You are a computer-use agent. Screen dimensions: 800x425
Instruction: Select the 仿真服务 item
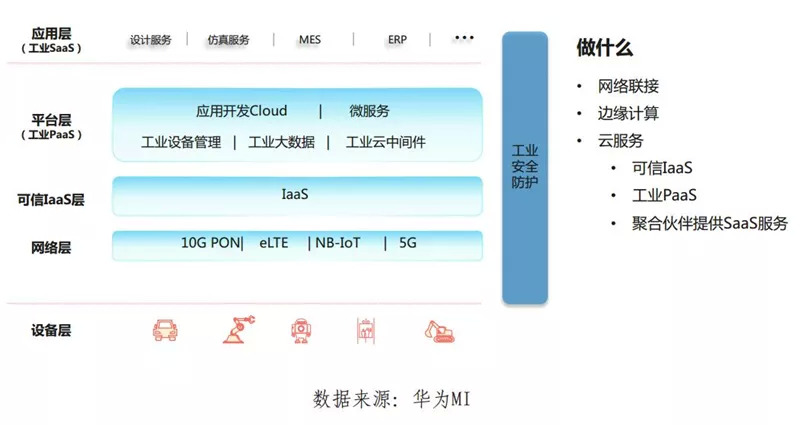(229, 40)
